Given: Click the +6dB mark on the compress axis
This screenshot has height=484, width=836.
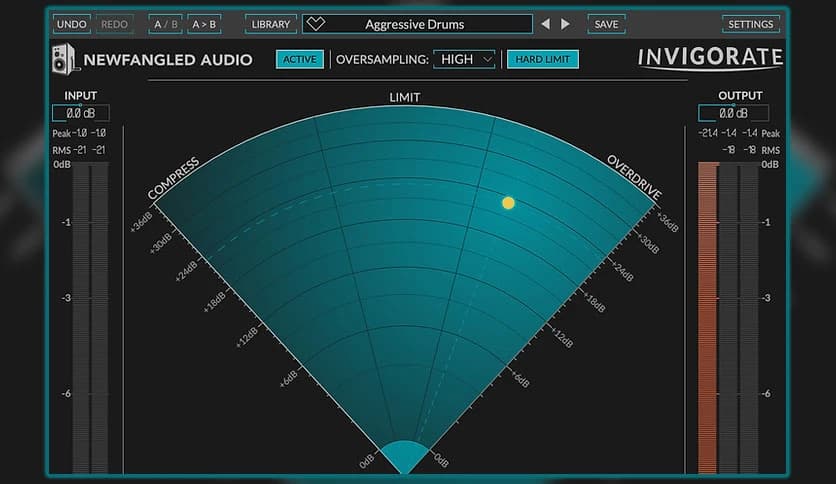Looking at the screenshot, I should pos(288,378).
